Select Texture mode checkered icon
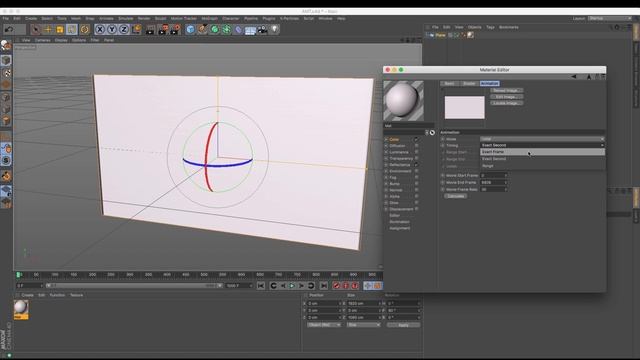Image resolution: width=640 pixels, height=360 pixels. [6, 73]
